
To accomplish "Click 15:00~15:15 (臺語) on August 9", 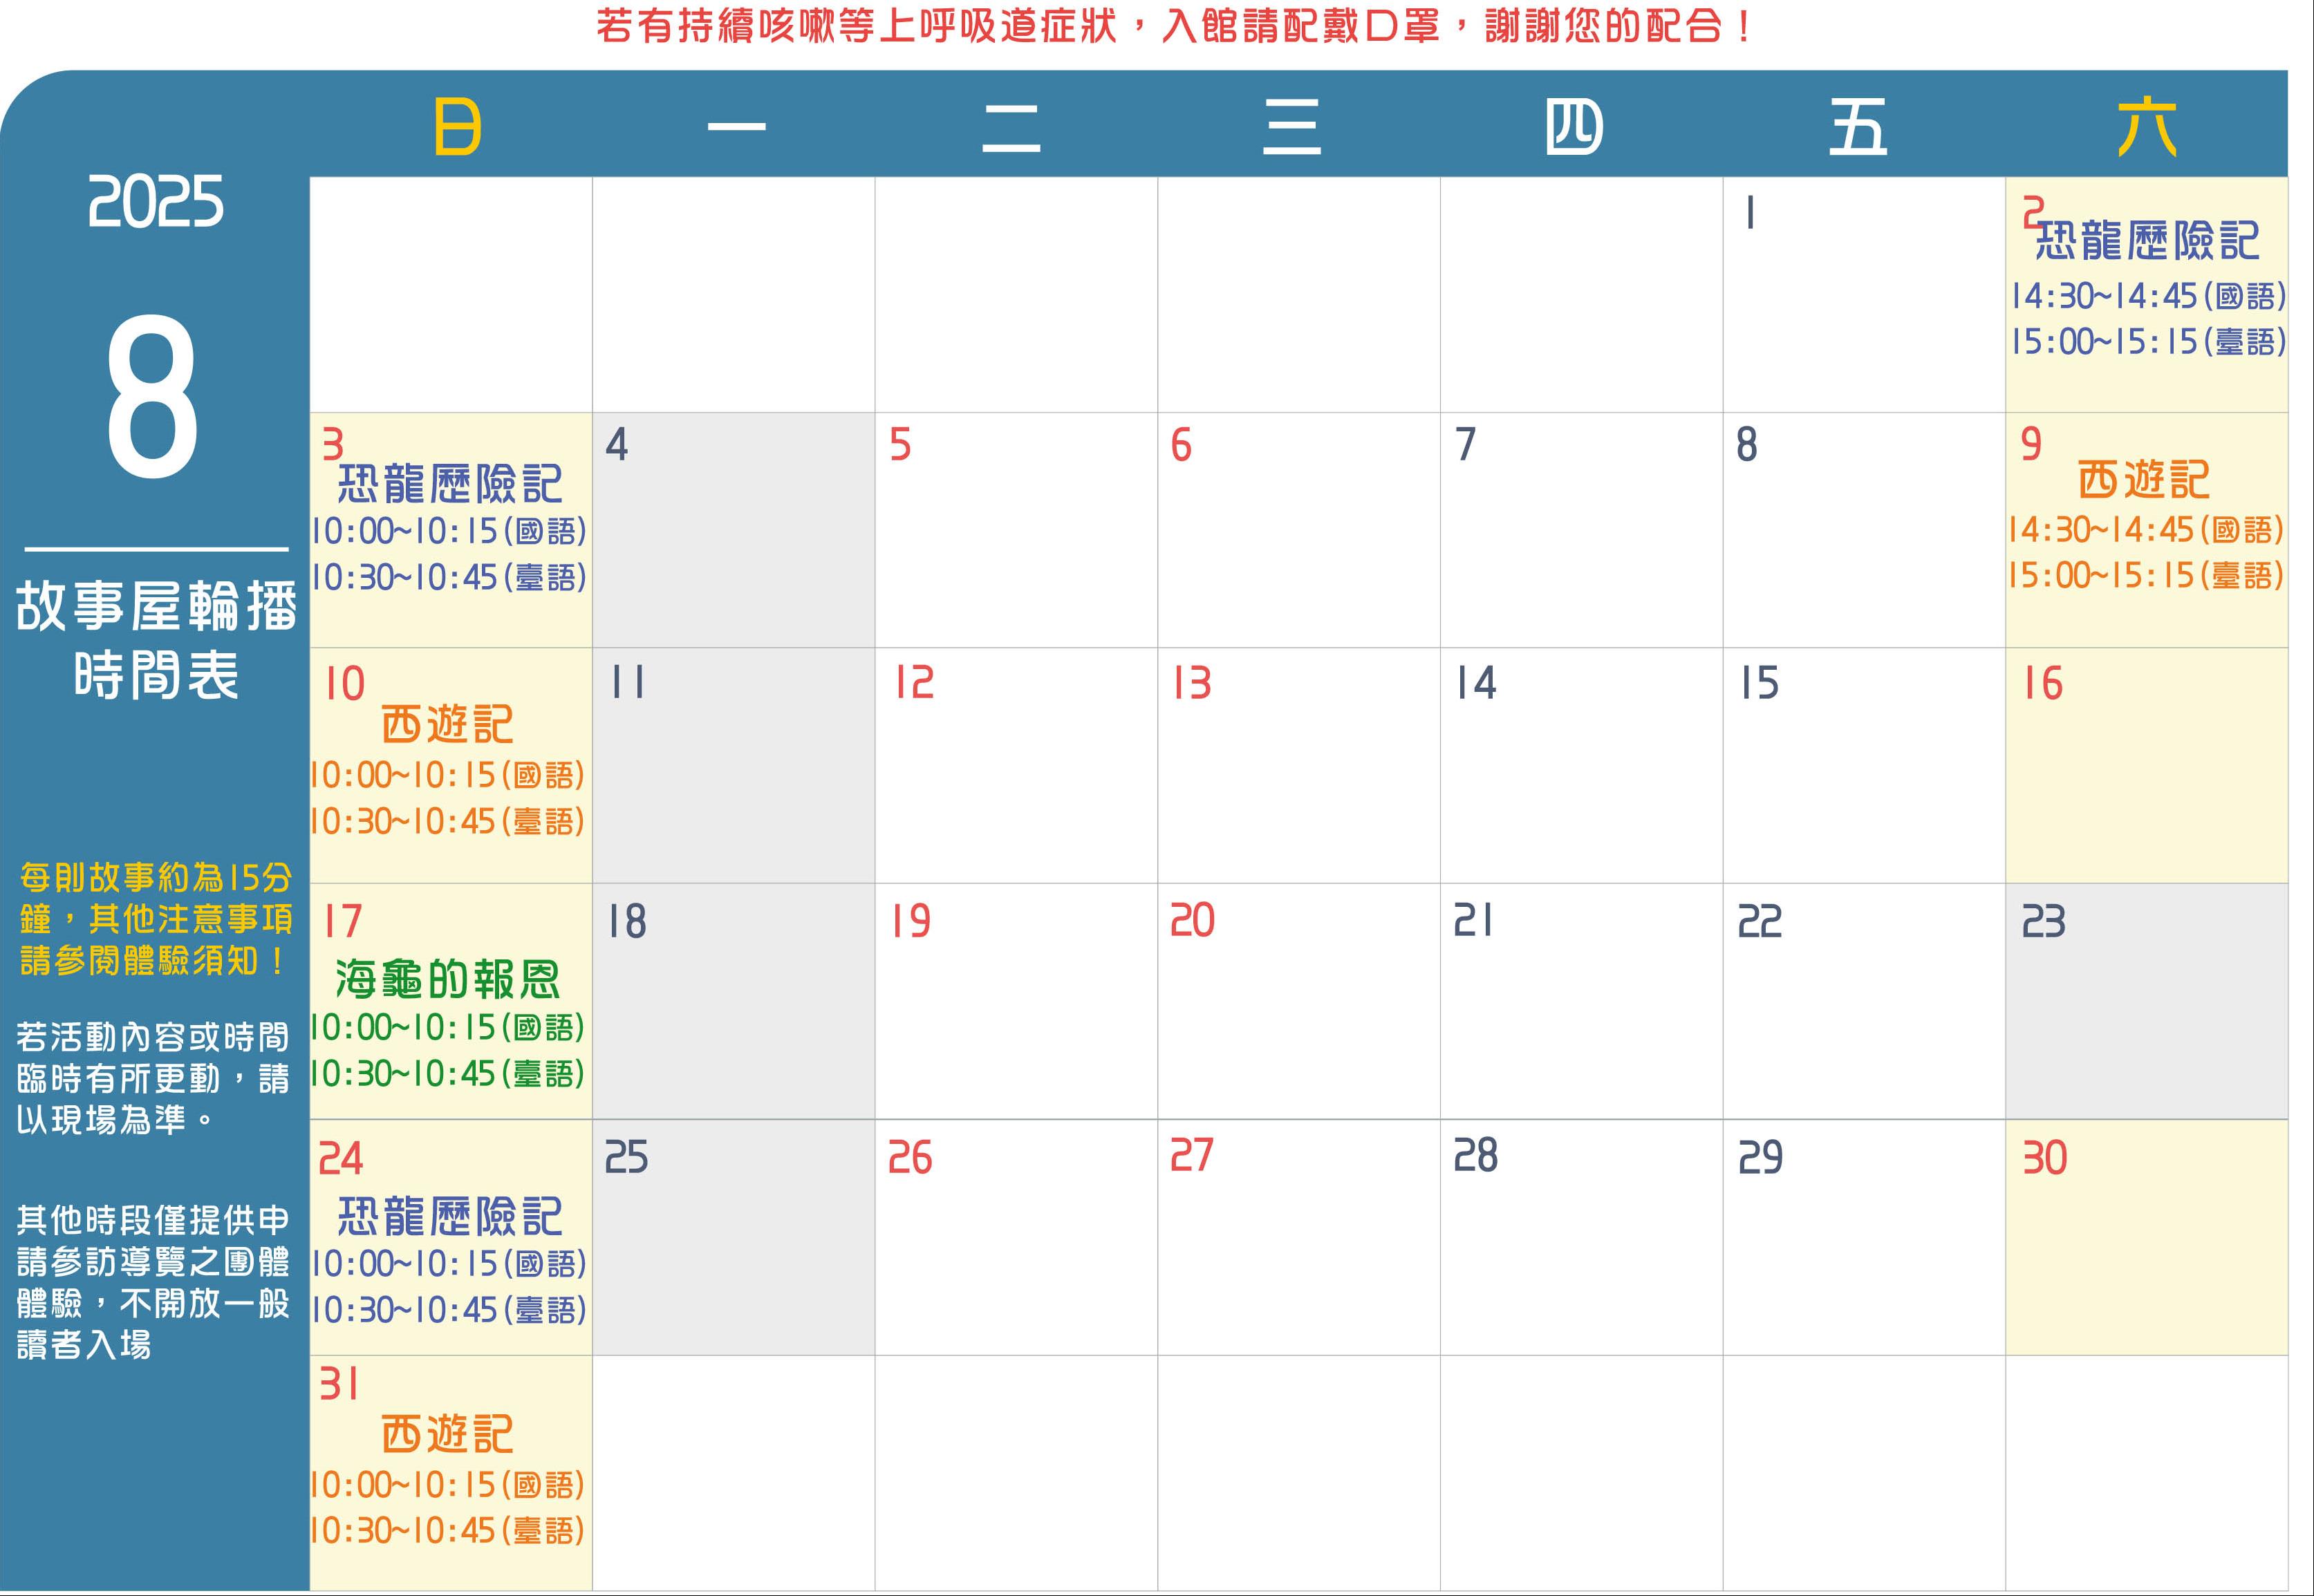I will point(2146,576).
